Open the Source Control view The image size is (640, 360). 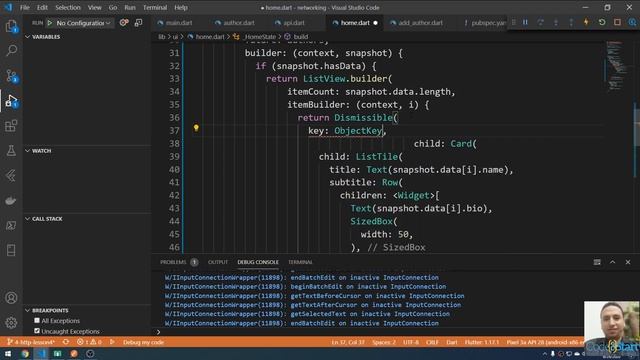click(x=11, y=76)
